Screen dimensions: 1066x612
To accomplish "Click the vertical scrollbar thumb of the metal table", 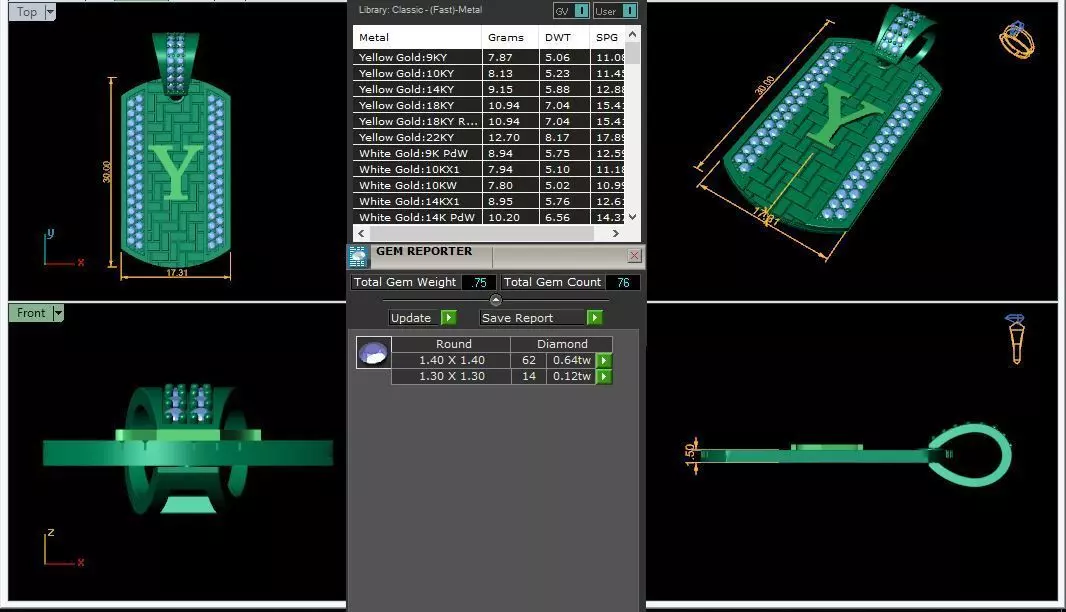I will [x=632, y=52].
